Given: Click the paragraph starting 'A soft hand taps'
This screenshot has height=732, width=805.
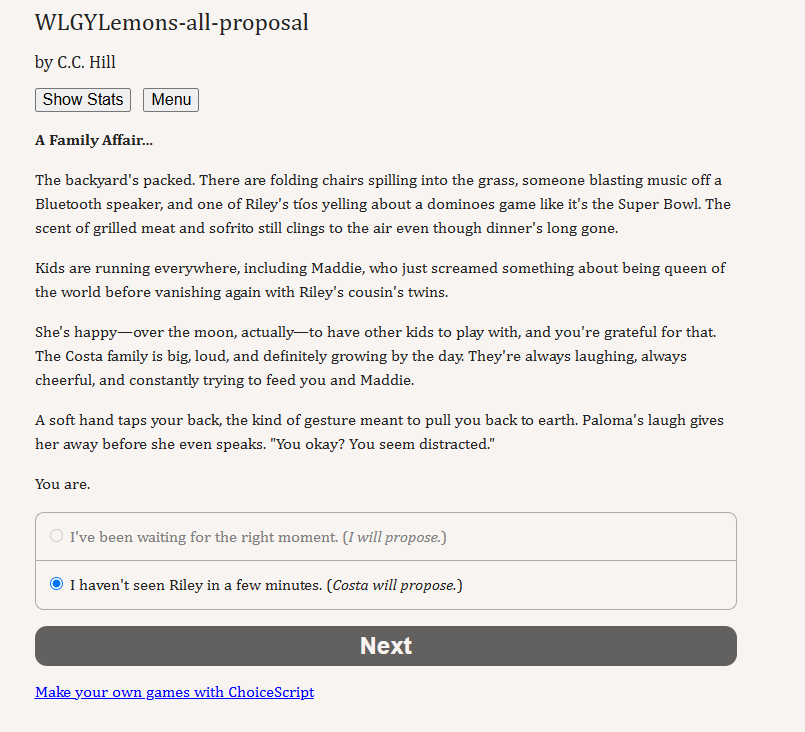Looking at the screenshot, I should (x=379, y=432).
